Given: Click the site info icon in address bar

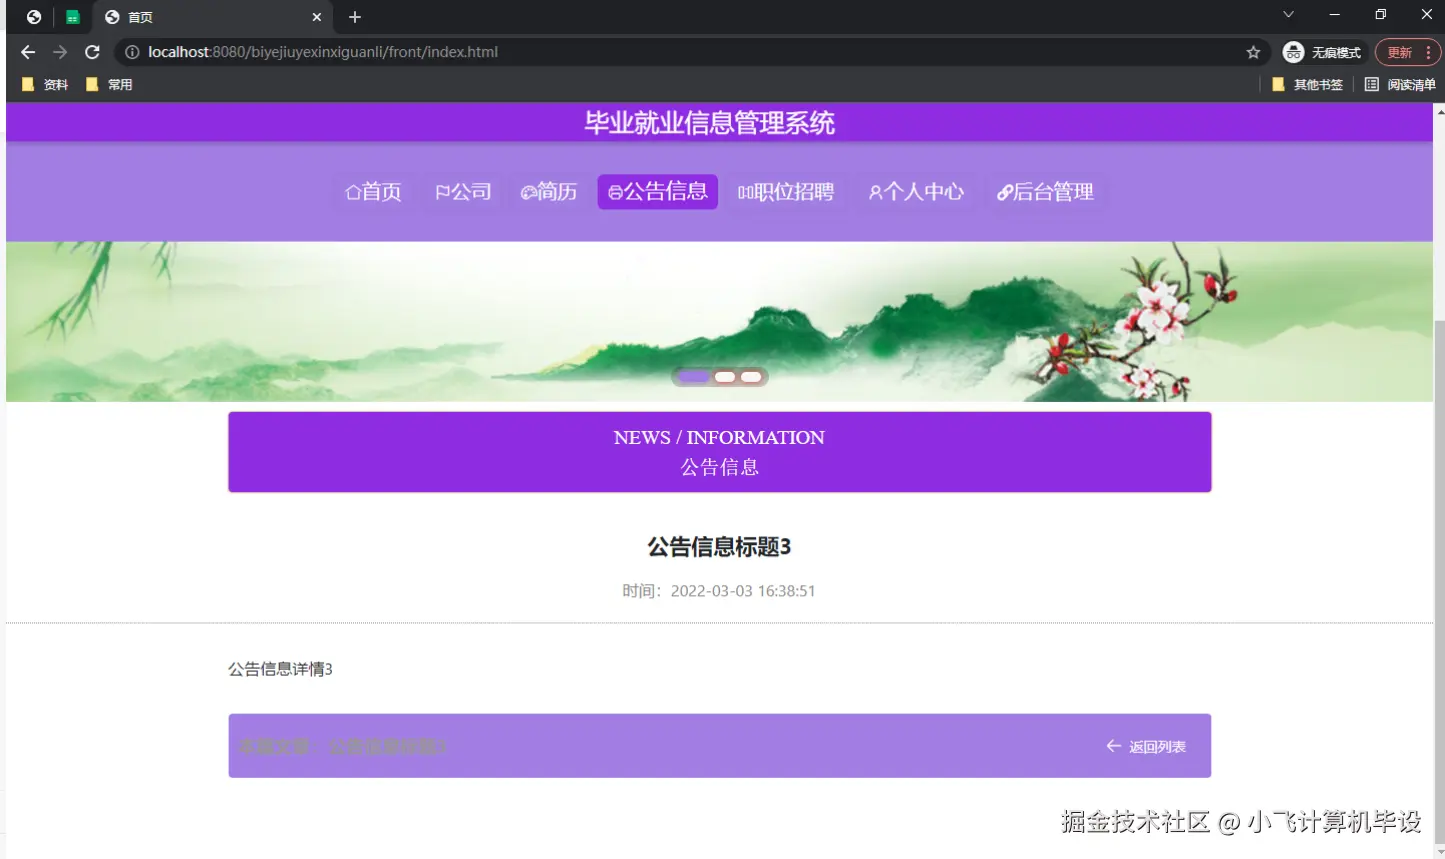Looking at the screenshot, I should [x=132, y=52].
